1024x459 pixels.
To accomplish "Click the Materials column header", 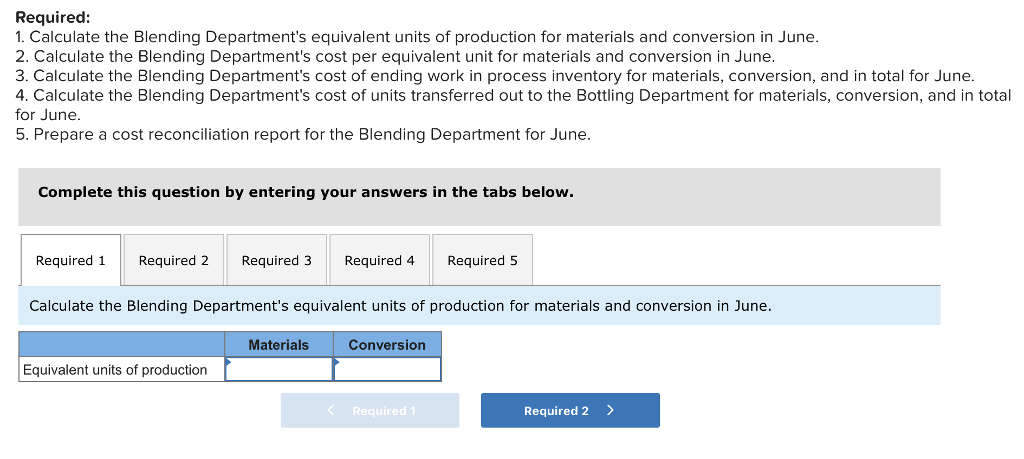I will pyautogui.click(x=278, y=345).
